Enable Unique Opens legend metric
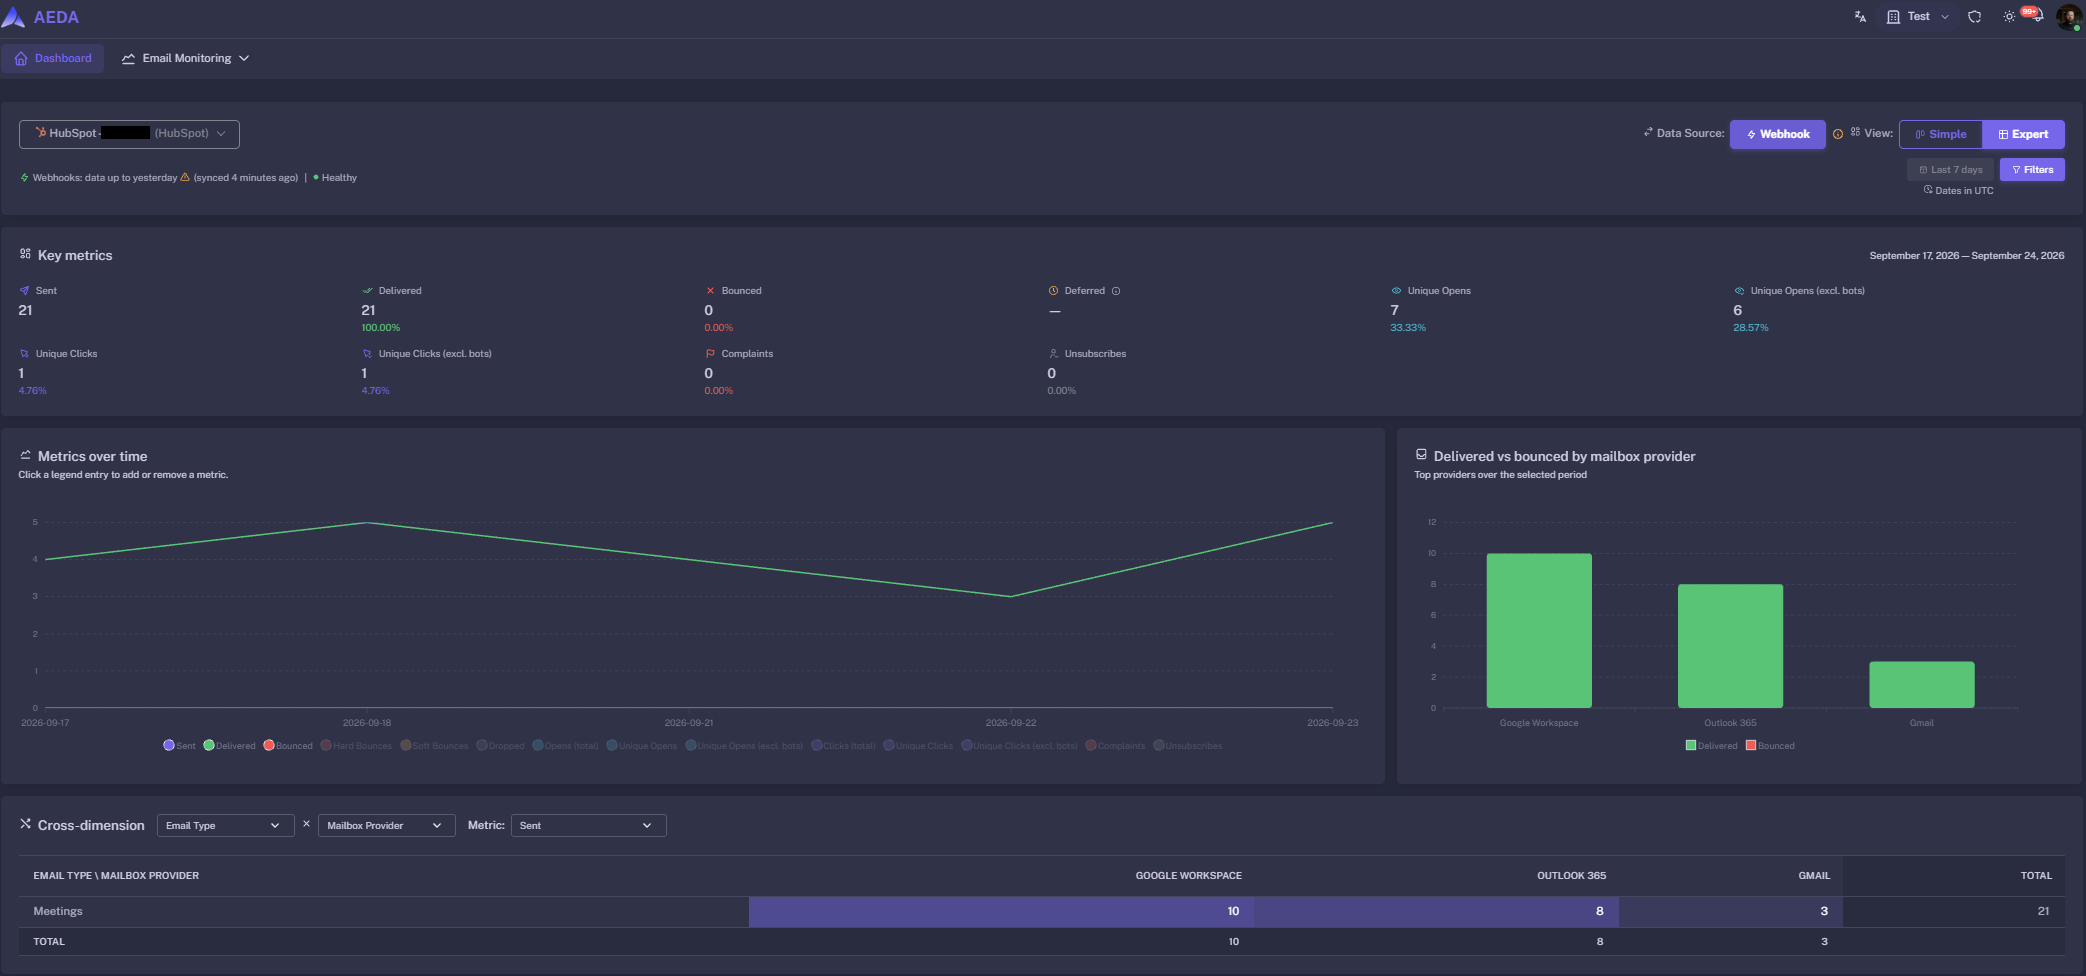Image resolution: width=2086 pixels, height=976 pixels. (x=641, y=746)
